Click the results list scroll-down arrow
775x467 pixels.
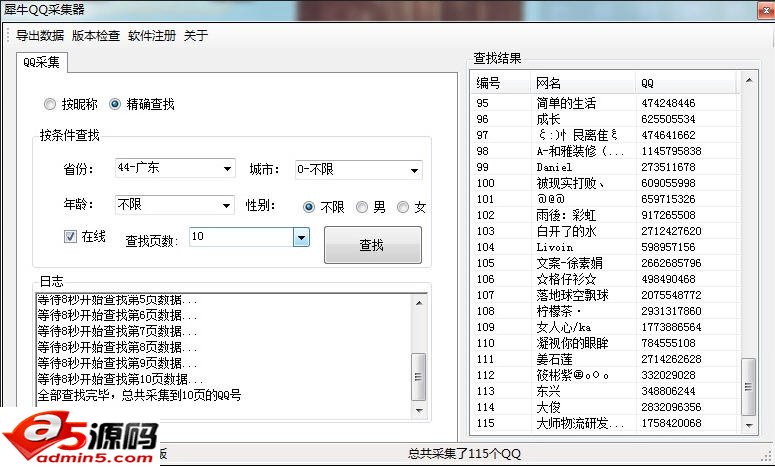pyautogui.click(x=749, y=425)
